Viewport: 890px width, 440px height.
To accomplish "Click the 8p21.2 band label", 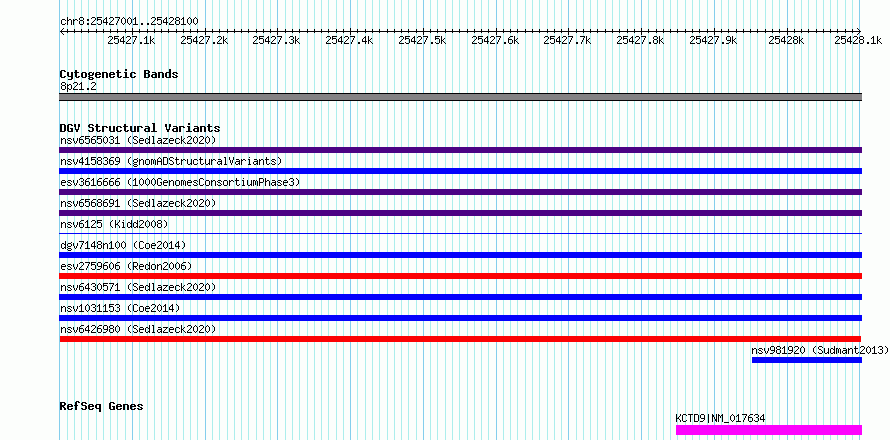I will coord(77,86).
